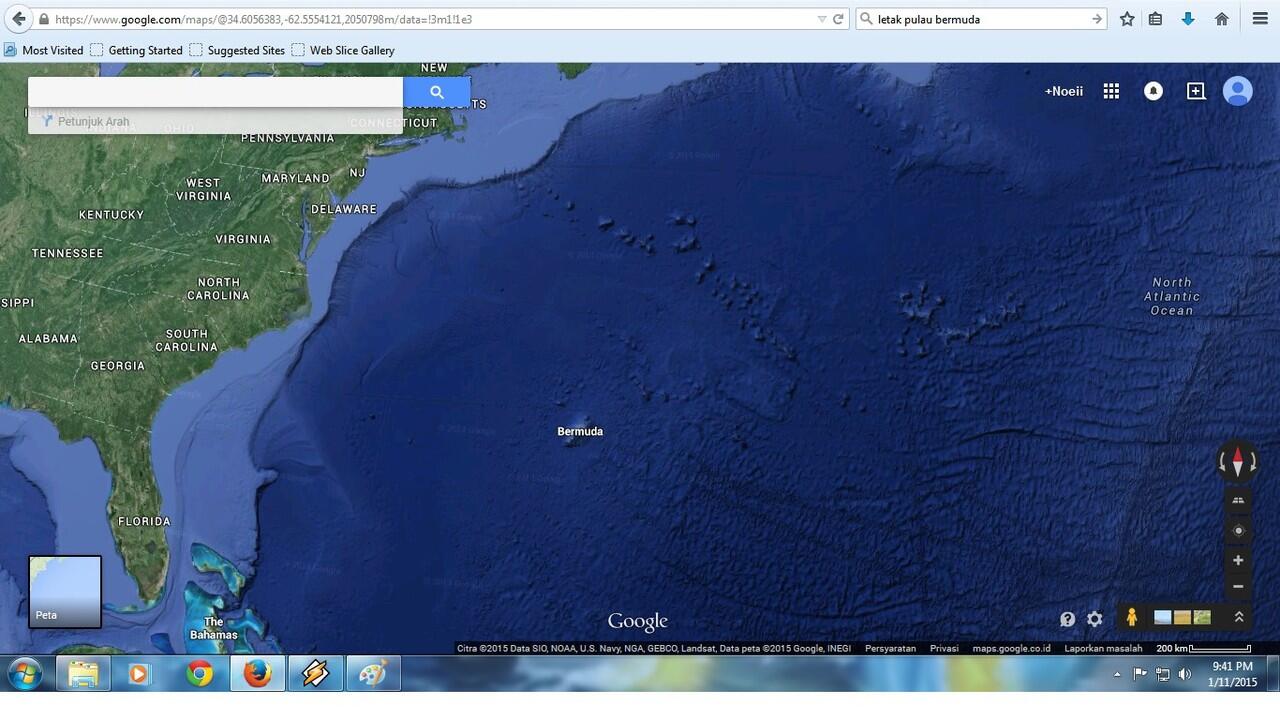
Task: Open the Most Visited bookmarks folder
Action: pos(44,50)
